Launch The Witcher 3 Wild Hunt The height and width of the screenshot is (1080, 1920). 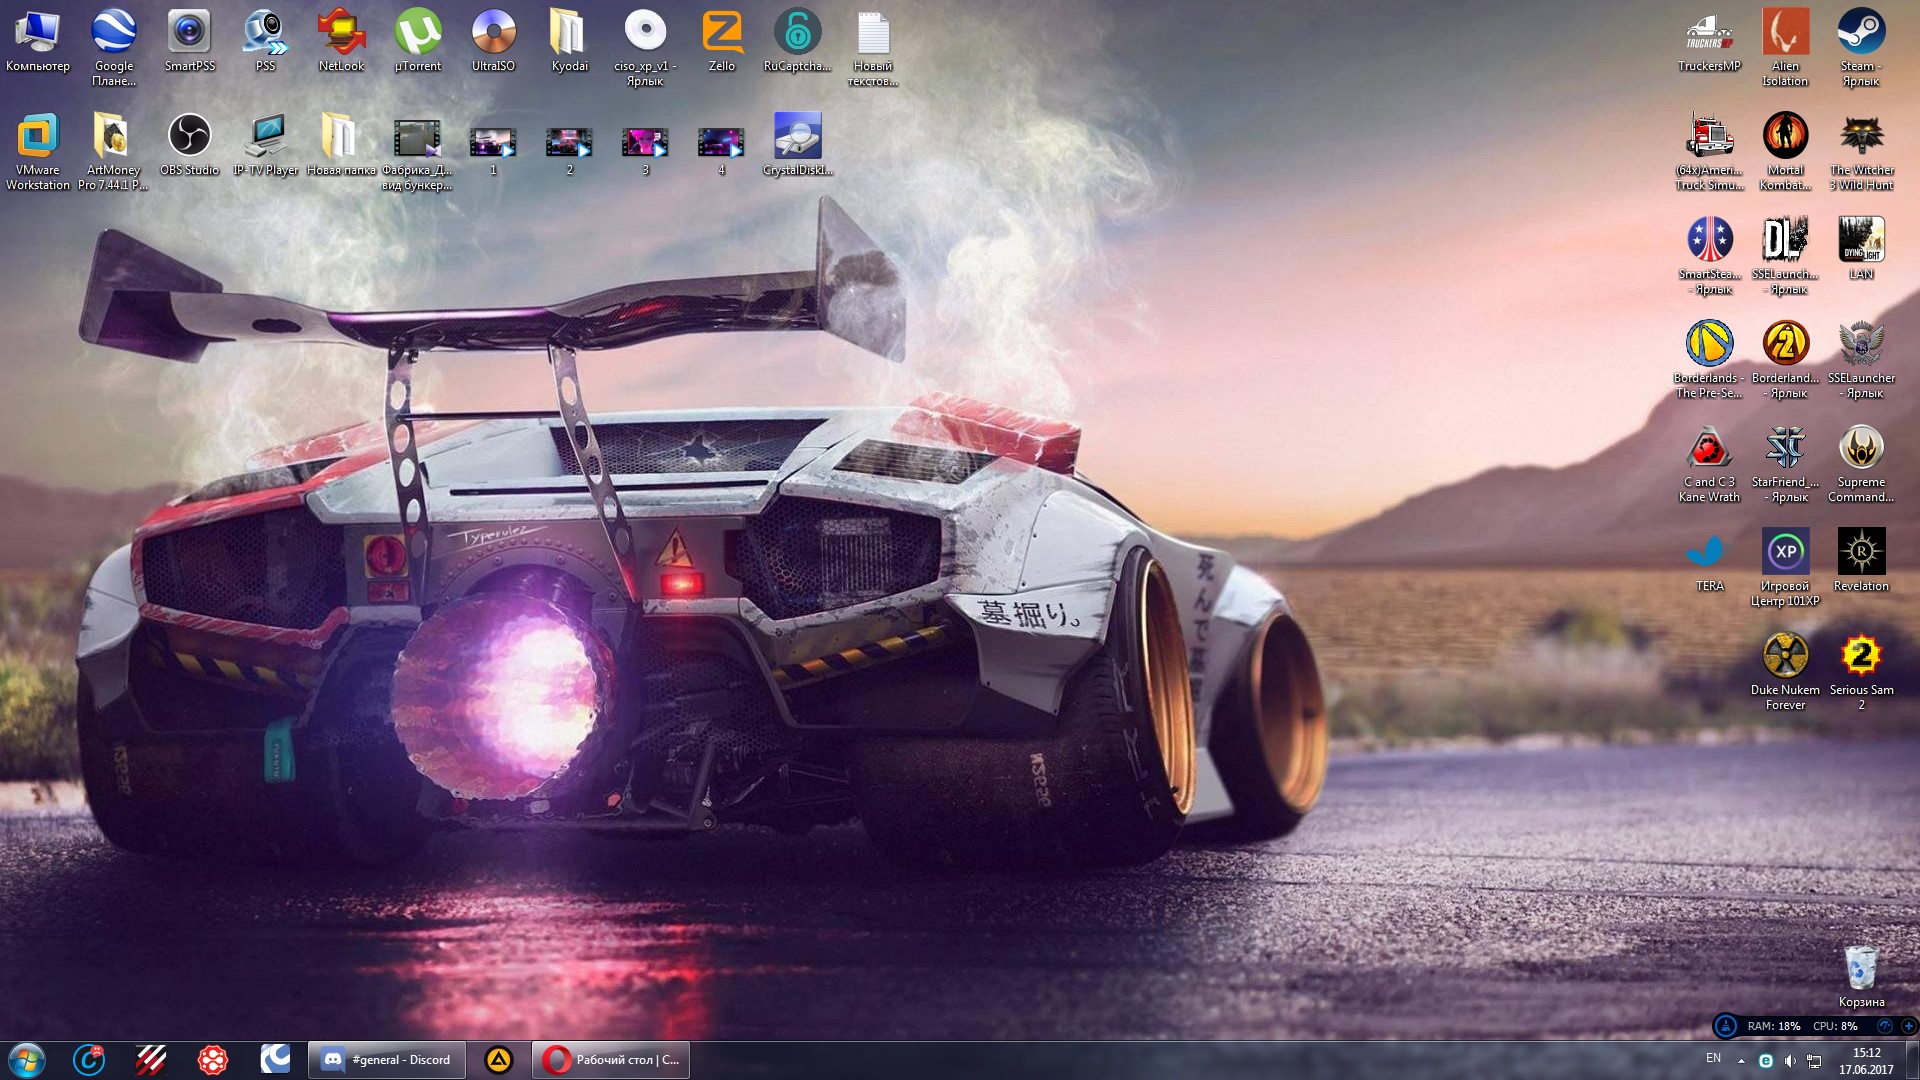point(1861,150)
